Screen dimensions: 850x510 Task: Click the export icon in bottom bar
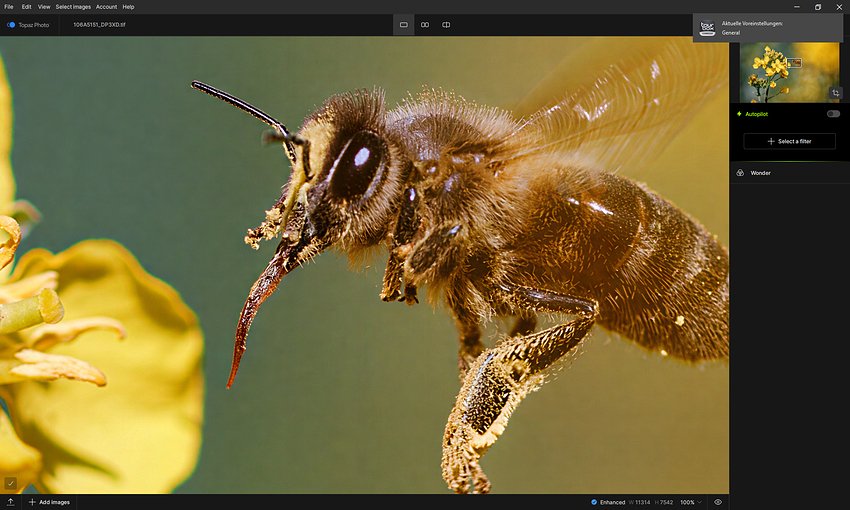pos(10,502)
